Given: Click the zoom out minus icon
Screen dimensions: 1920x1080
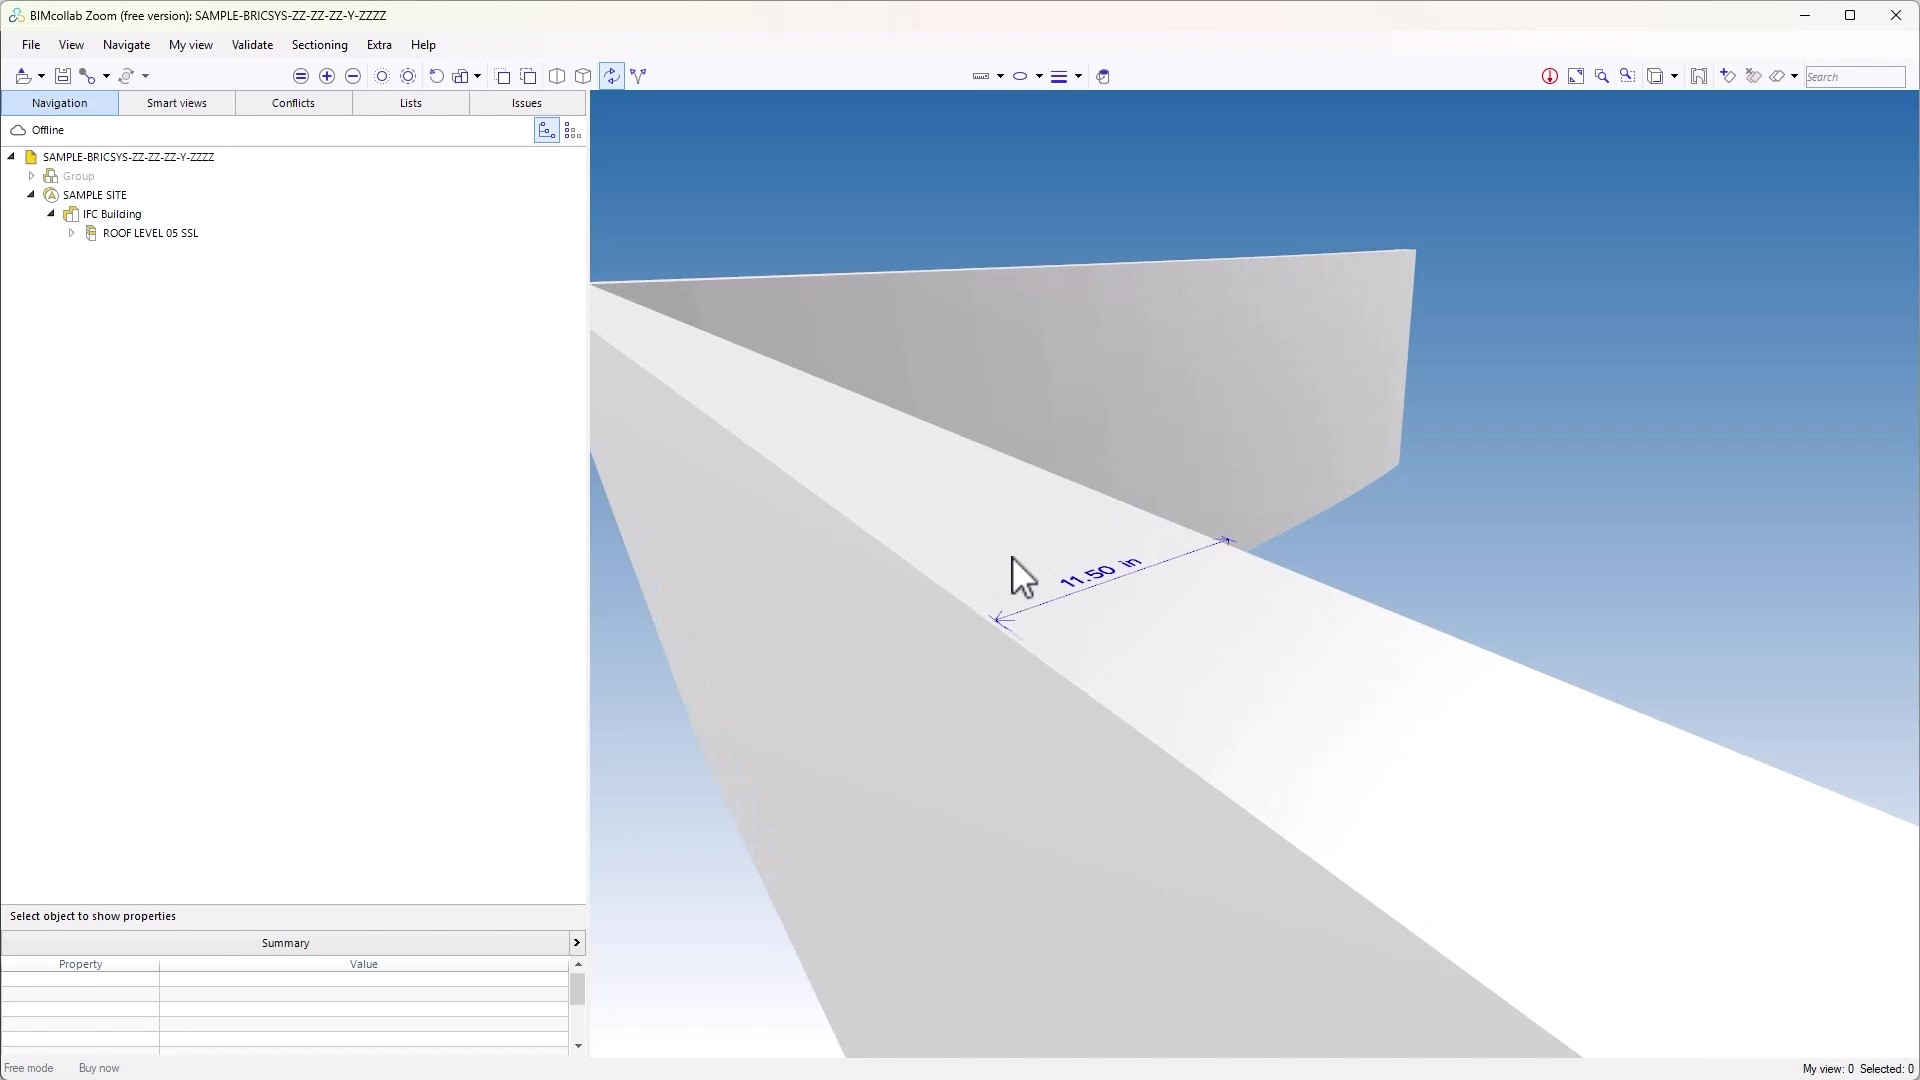Looking at the screenshot, I should 353,76.
